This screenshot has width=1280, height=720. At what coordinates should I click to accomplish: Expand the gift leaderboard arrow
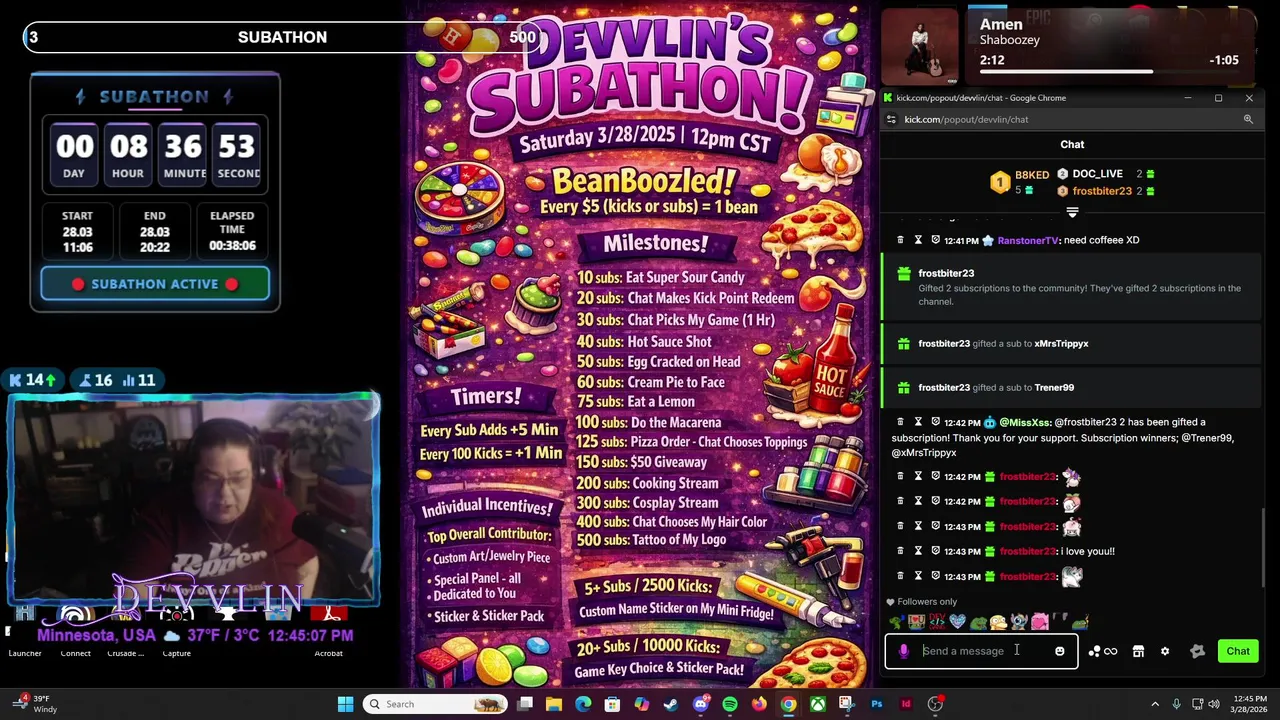pos(1072,212)
